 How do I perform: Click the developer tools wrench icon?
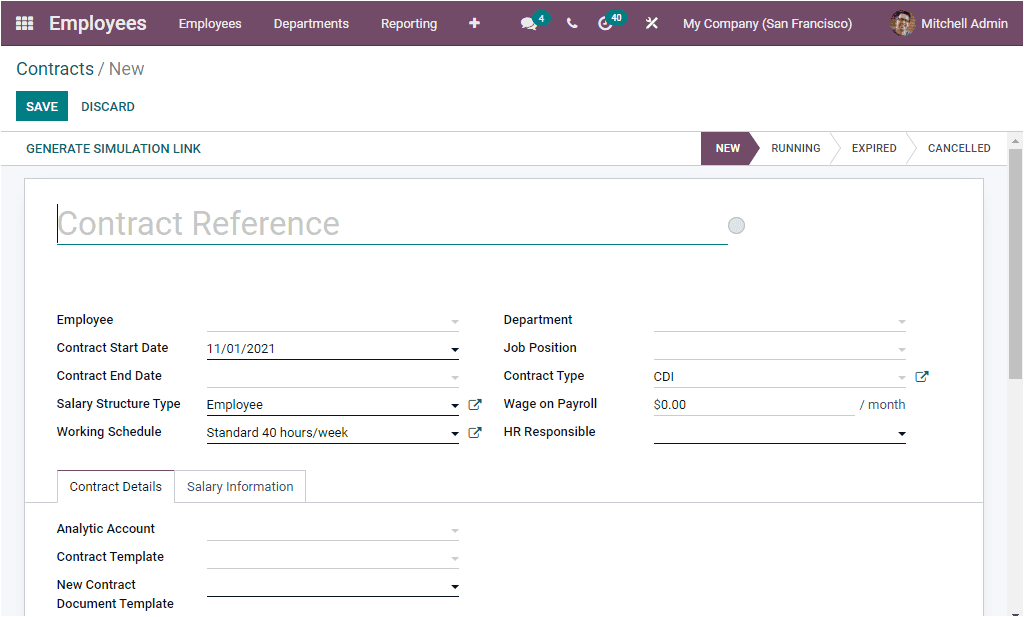(x=651, y=23)
